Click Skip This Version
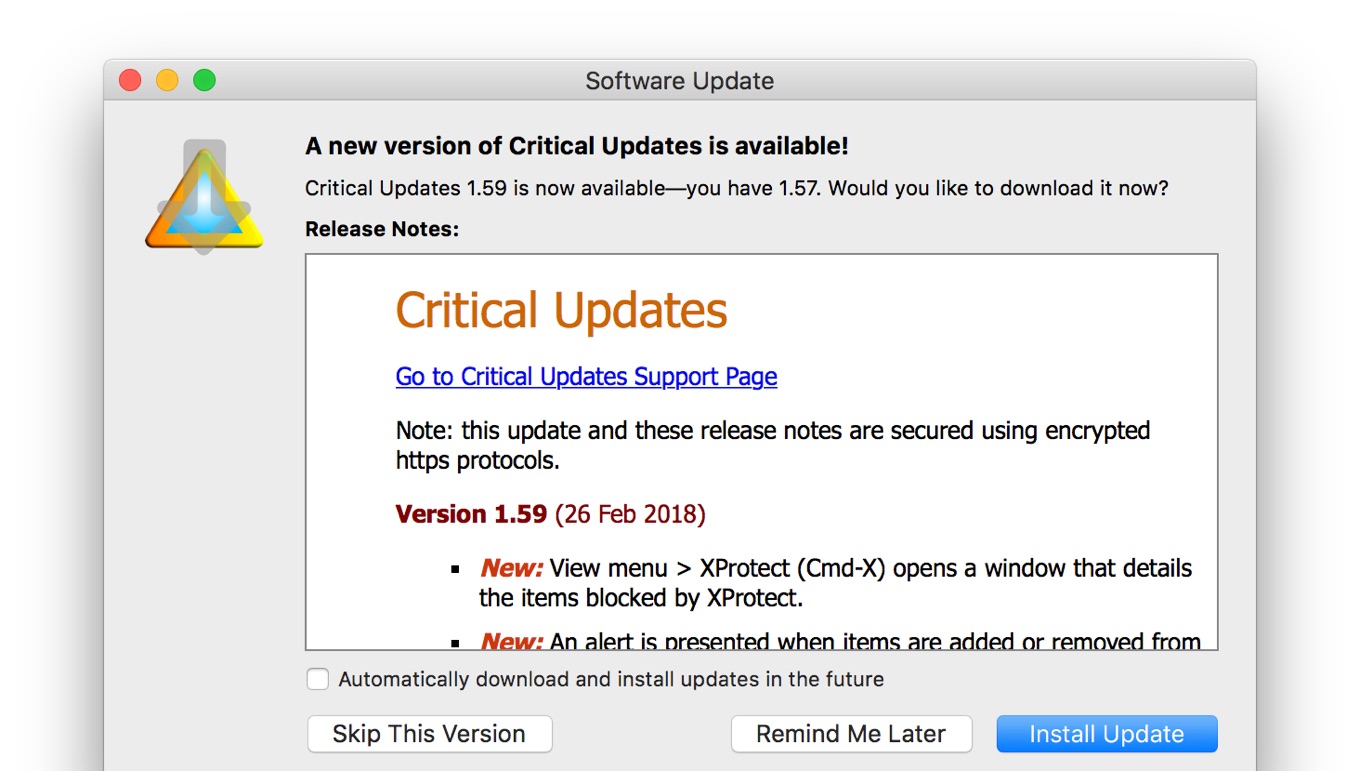The height and width of the screenshot is (771, 1360). 429,733
